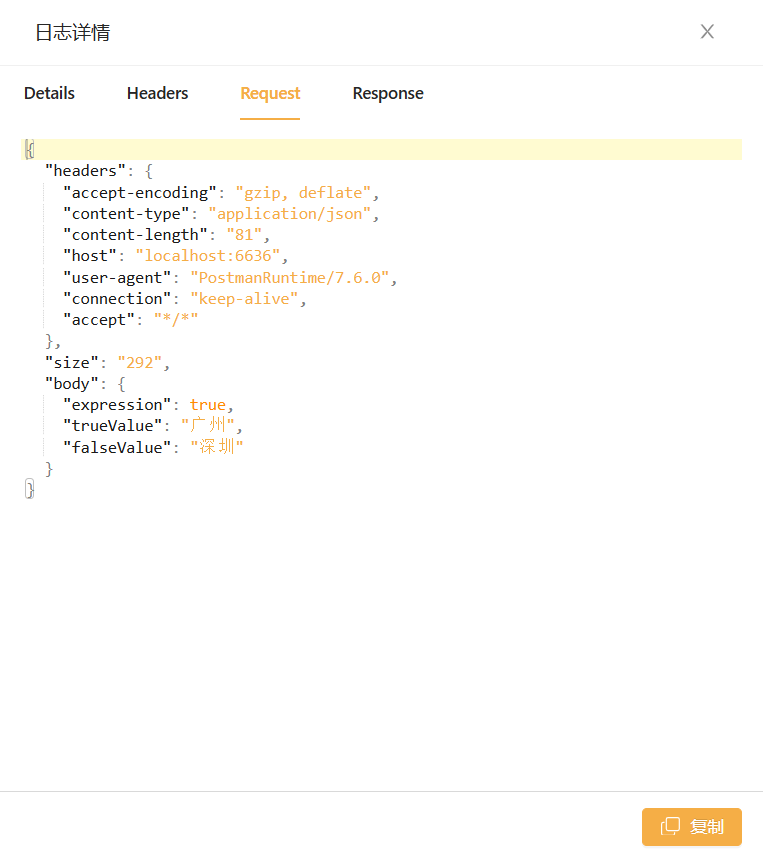
Task: Click the "localhost:6636" host value
Action: pos(208,256)
